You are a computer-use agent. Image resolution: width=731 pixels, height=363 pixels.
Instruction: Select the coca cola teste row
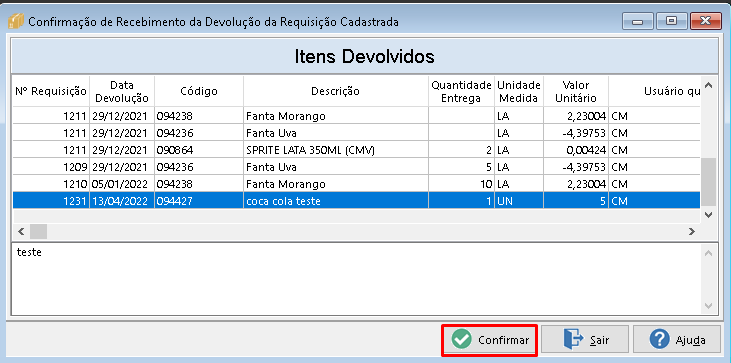pyautogui.click(x=356, y=201)
